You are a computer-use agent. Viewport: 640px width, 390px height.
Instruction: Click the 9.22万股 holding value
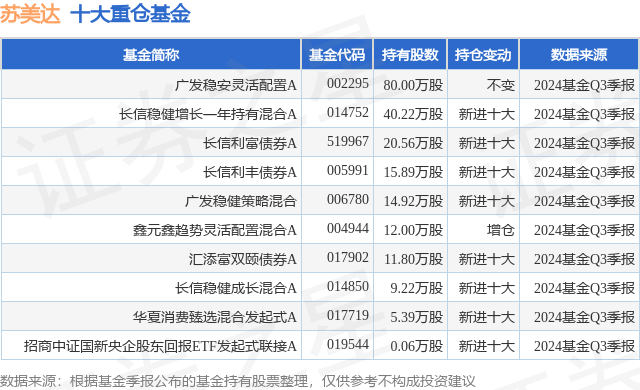coord(417,288)
